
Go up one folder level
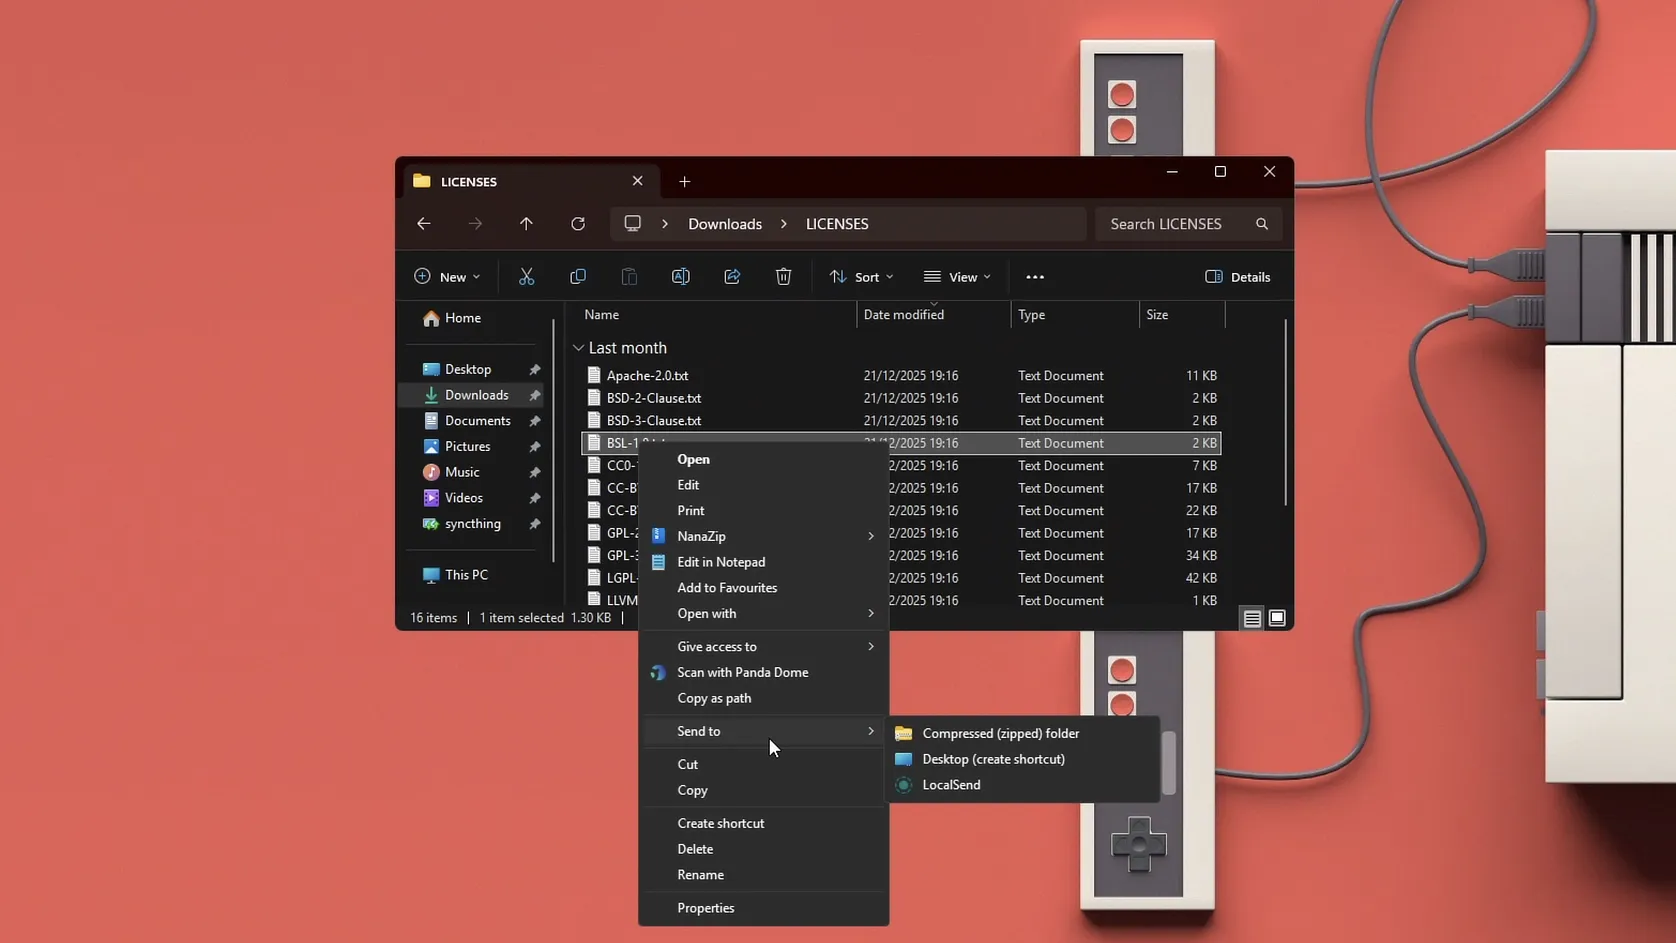pos(526,224)
